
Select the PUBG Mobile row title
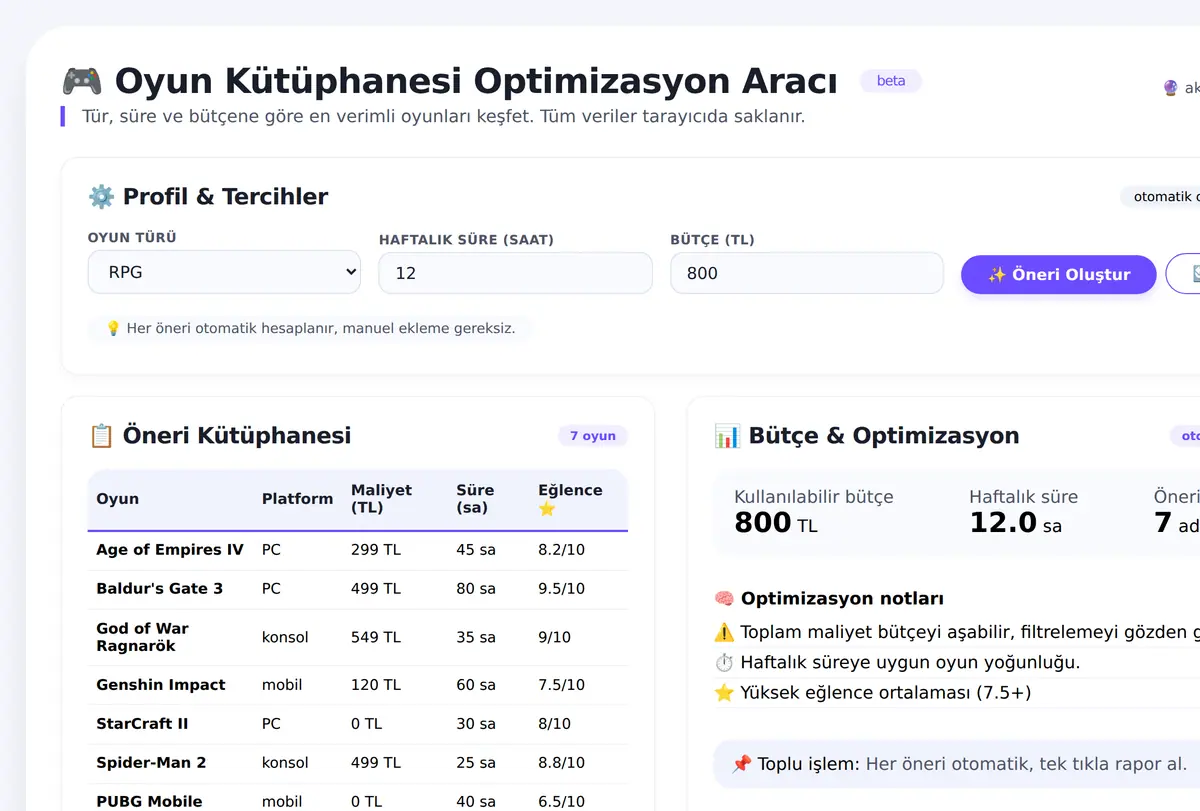(149, 802)
